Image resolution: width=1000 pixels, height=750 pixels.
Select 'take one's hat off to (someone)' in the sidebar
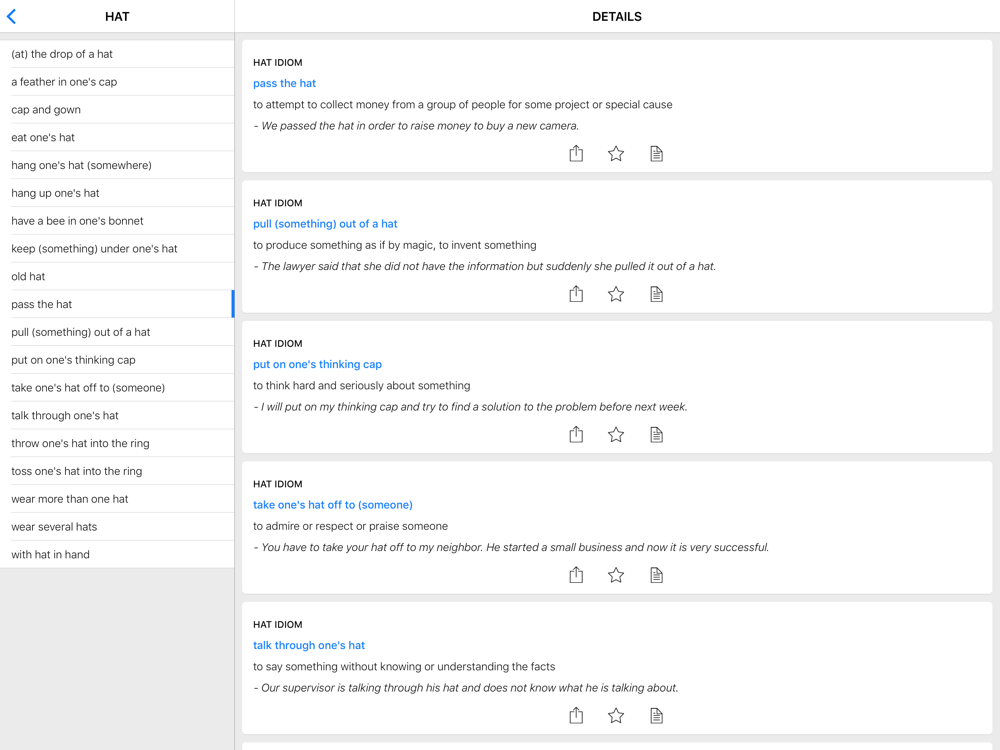(117, 388)
